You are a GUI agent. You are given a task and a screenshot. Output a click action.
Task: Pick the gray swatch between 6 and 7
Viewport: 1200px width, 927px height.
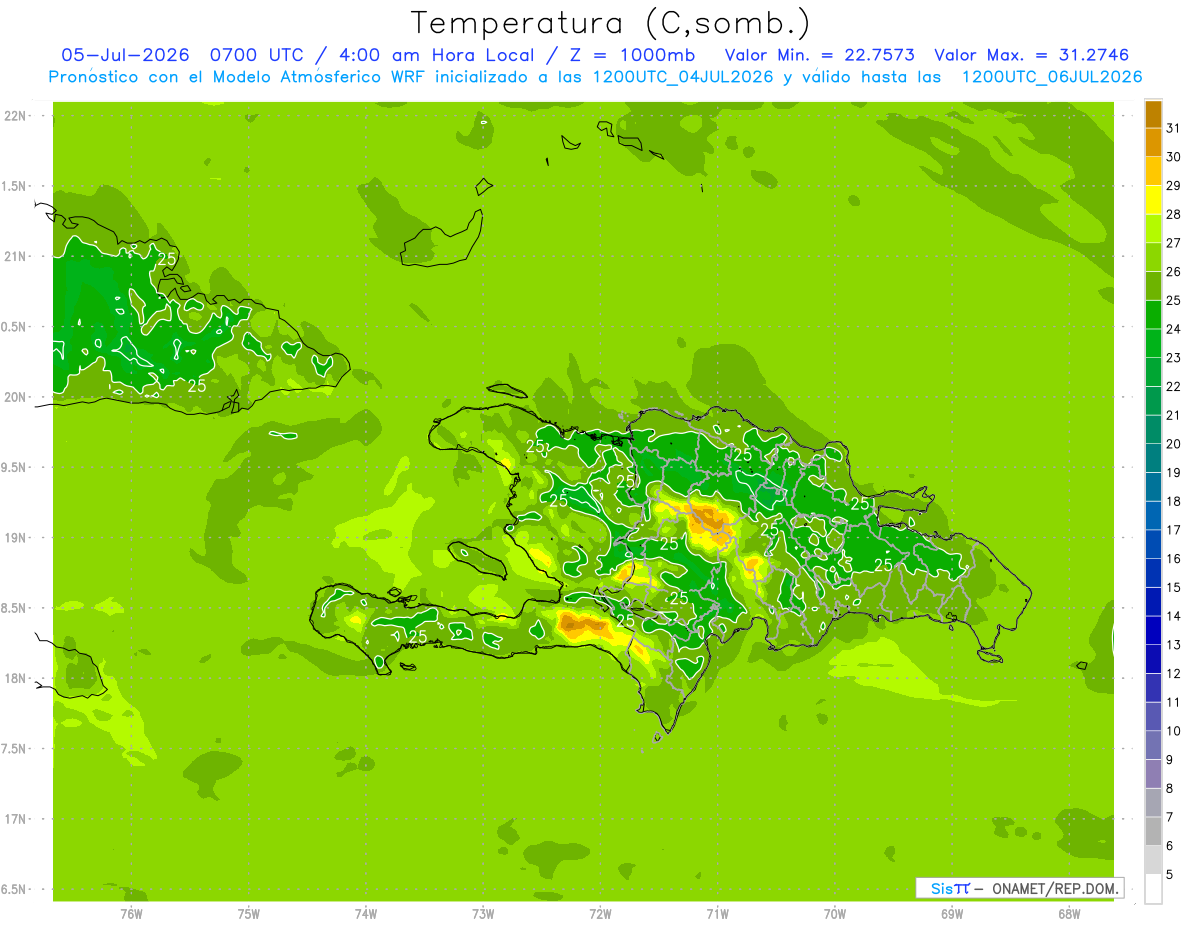pos(1153,831)
